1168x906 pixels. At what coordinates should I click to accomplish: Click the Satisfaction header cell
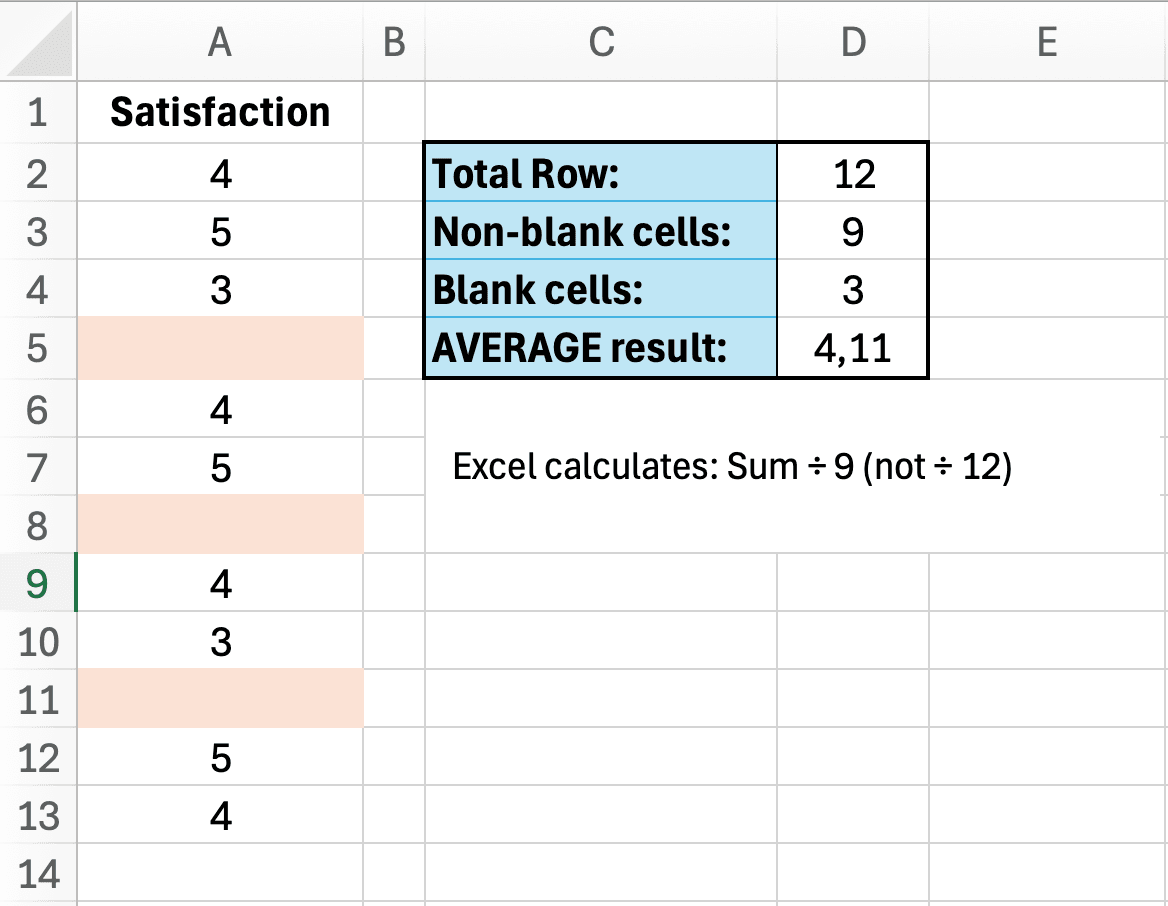[220, 112]
